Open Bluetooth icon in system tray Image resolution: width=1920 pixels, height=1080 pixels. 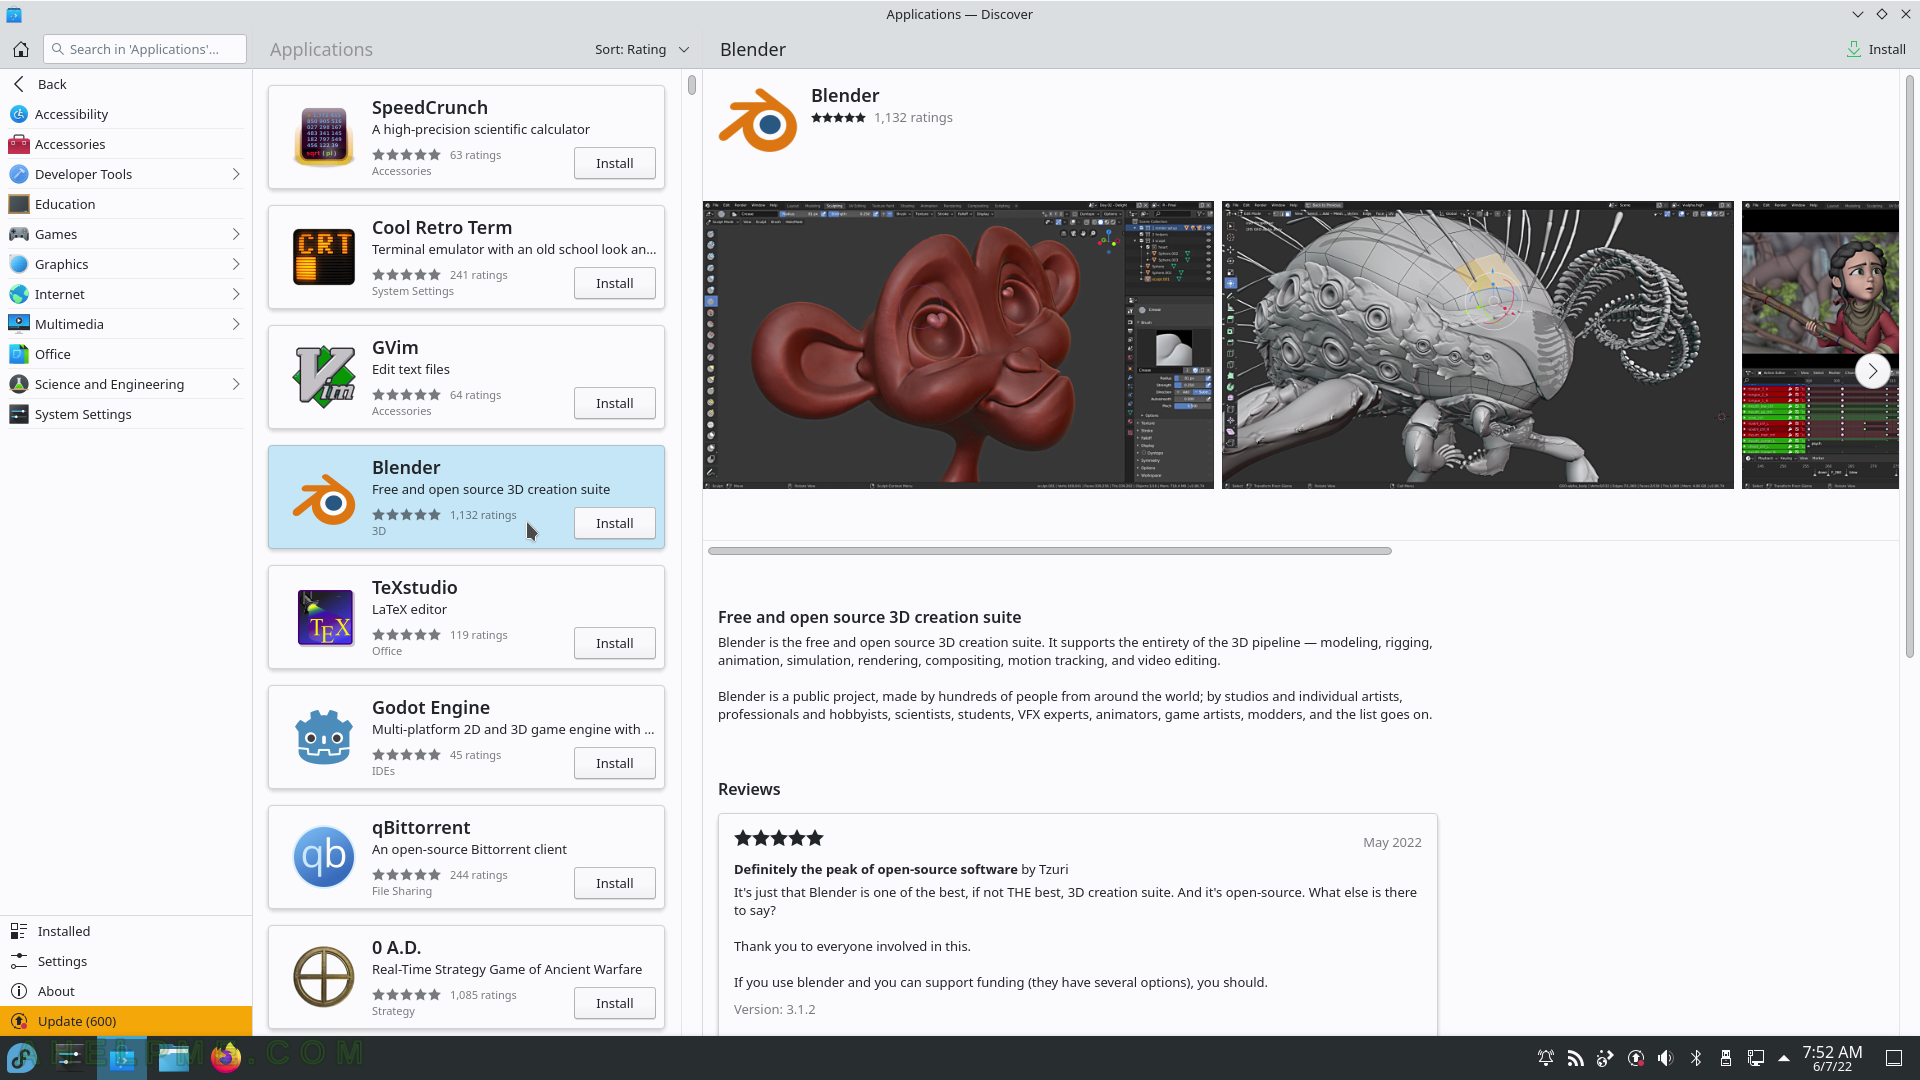click(1695, 1058)
